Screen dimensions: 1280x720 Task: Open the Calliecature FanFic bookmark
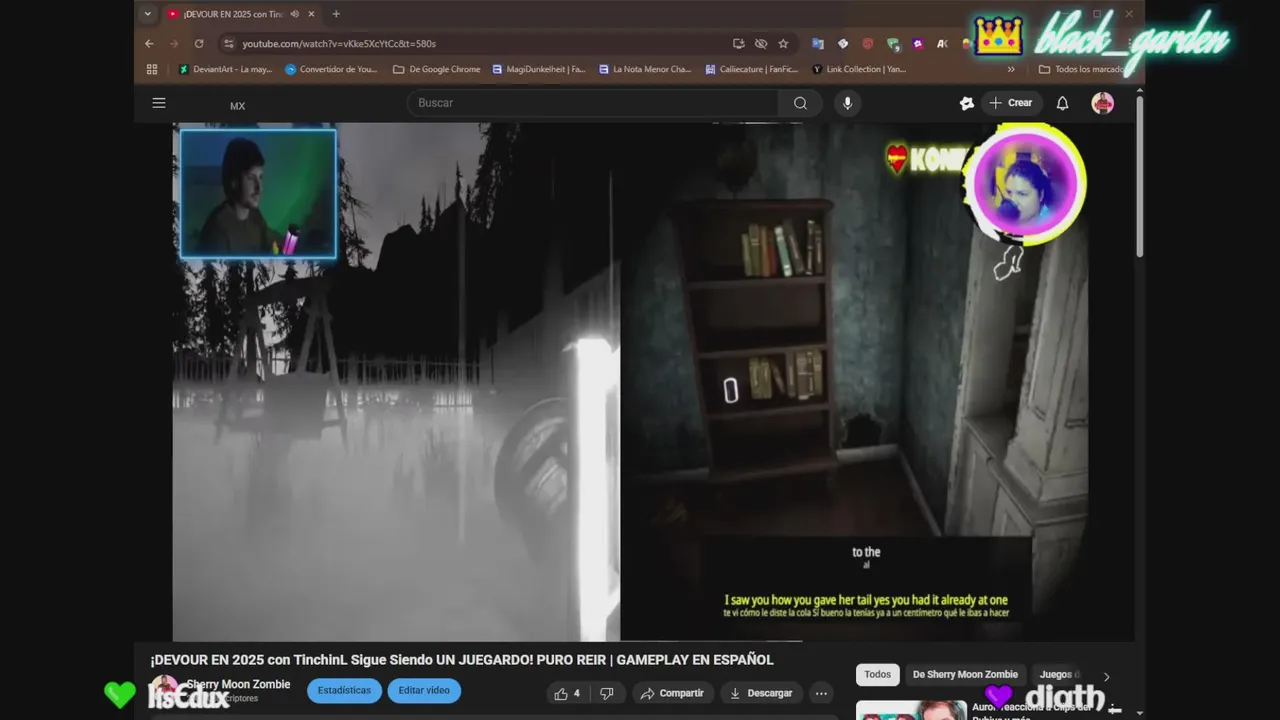click(x=751, y=69)
